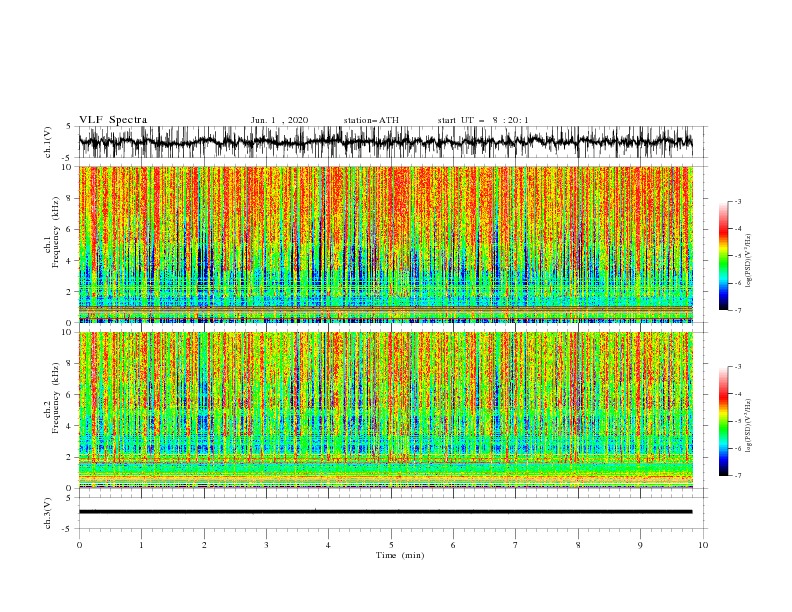
Task: Click the ch.3 flat black trace
Action: (x=385, y=512)
